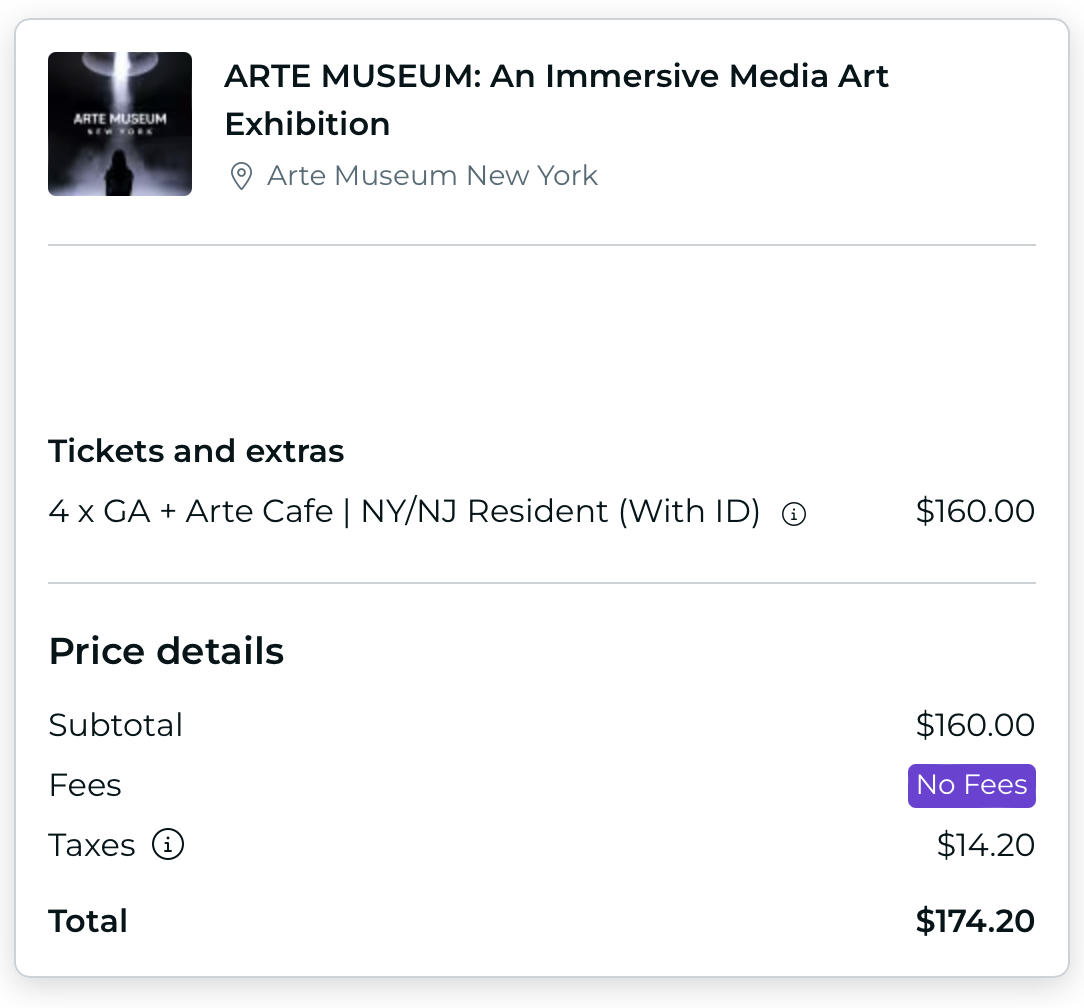The image size is (1084, 1008).
Task: Click the bold Total label
Action: (x=88, y=921)
